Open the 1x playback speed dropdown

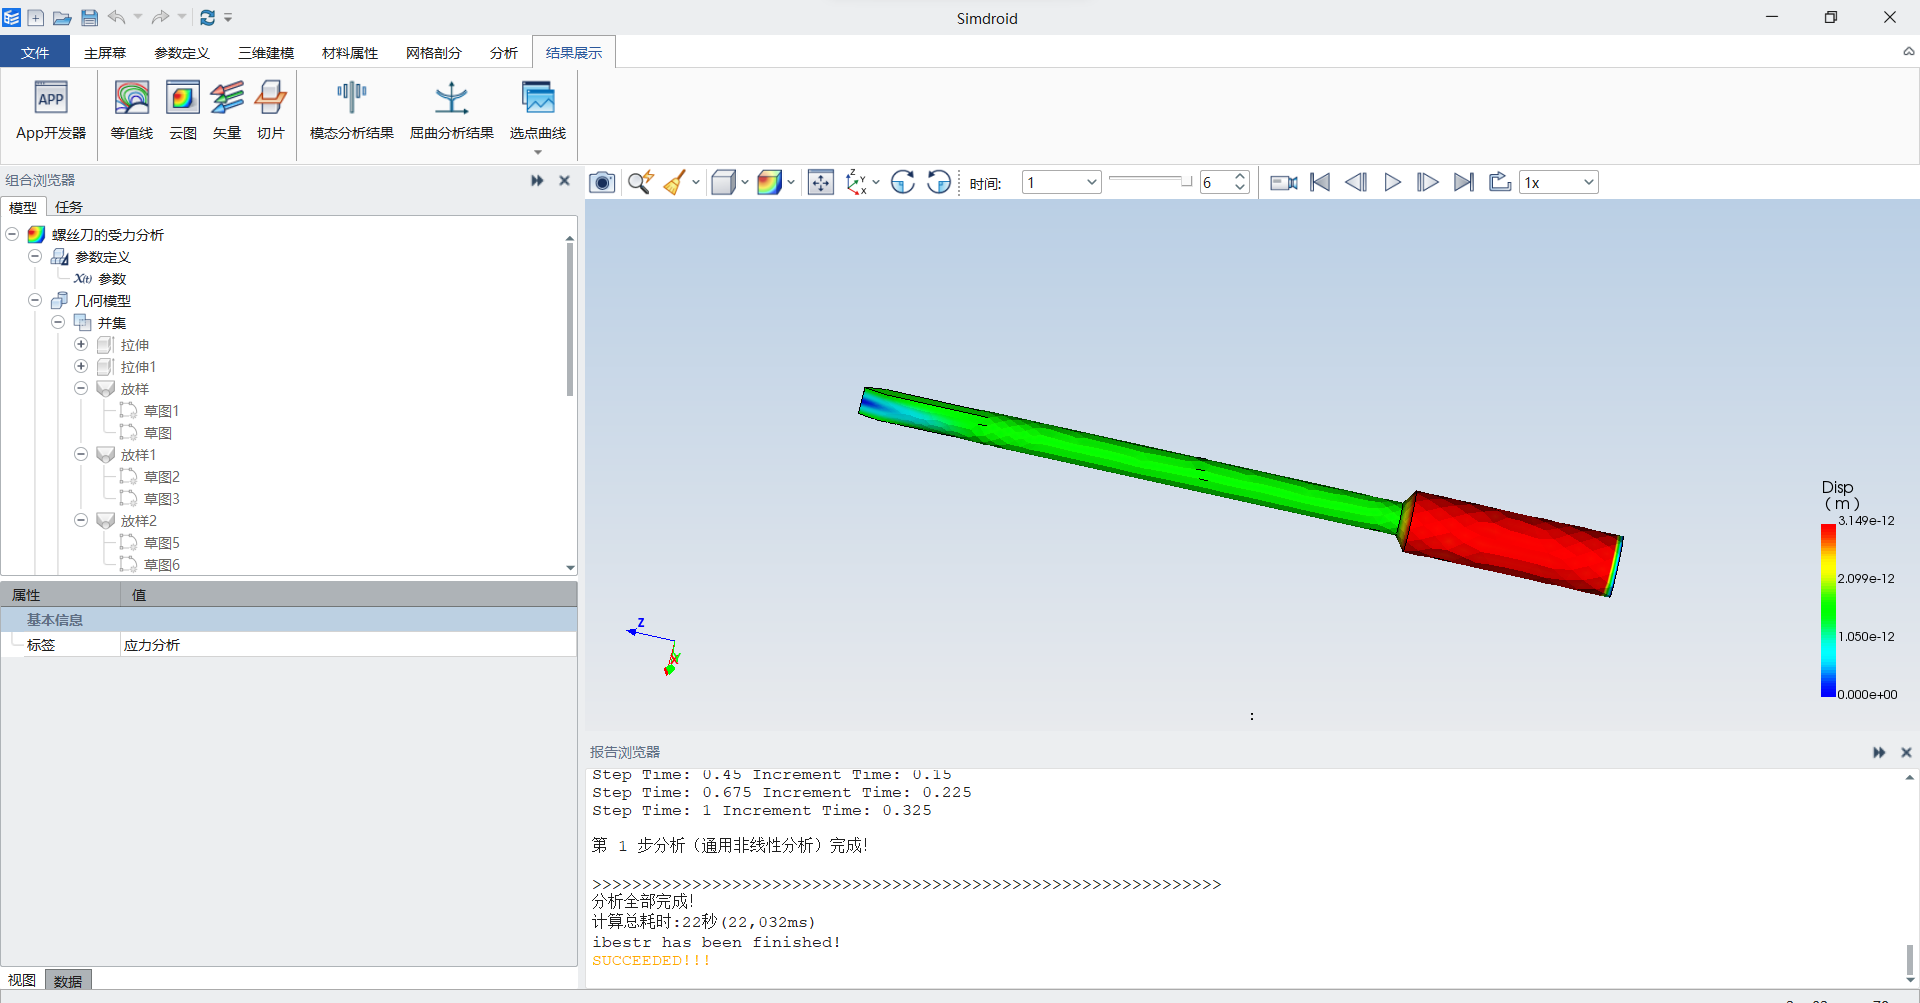click(1559, 182)
